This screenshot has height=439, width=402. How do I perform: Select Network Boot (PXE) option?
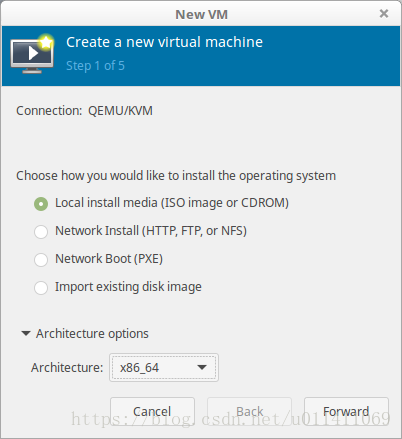[x=41, y=259]
